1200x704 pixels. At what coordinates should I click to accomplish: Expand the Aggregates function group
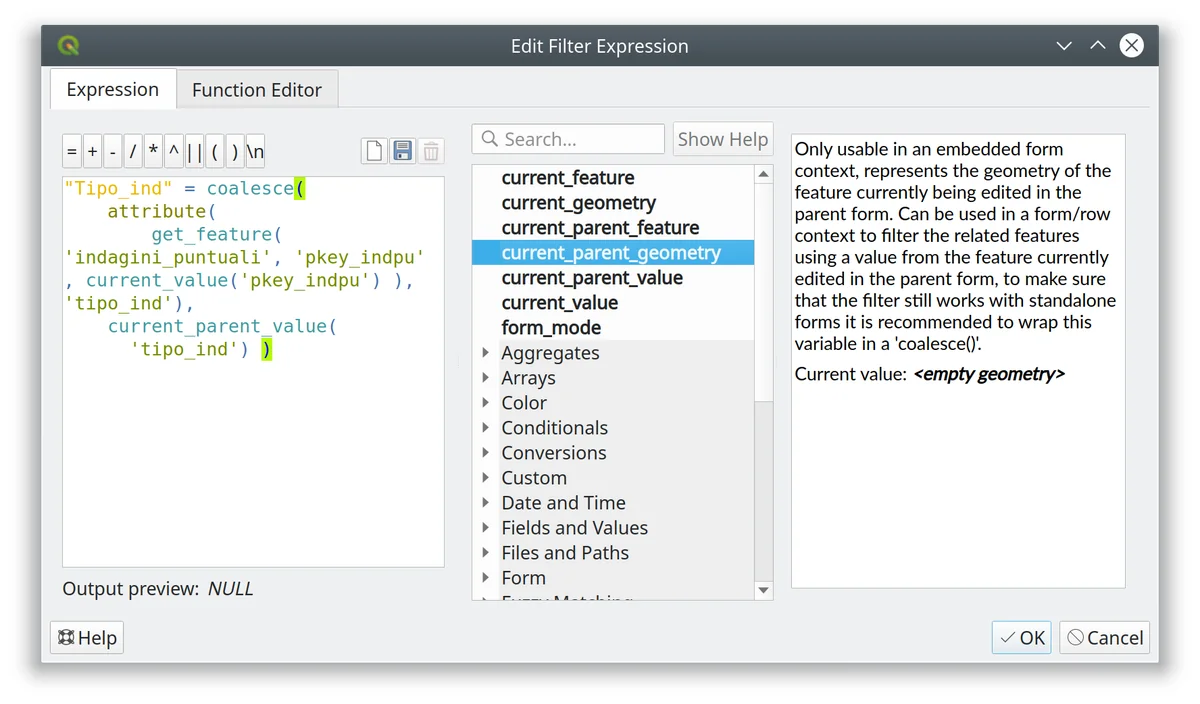click(x=486, y=353)
